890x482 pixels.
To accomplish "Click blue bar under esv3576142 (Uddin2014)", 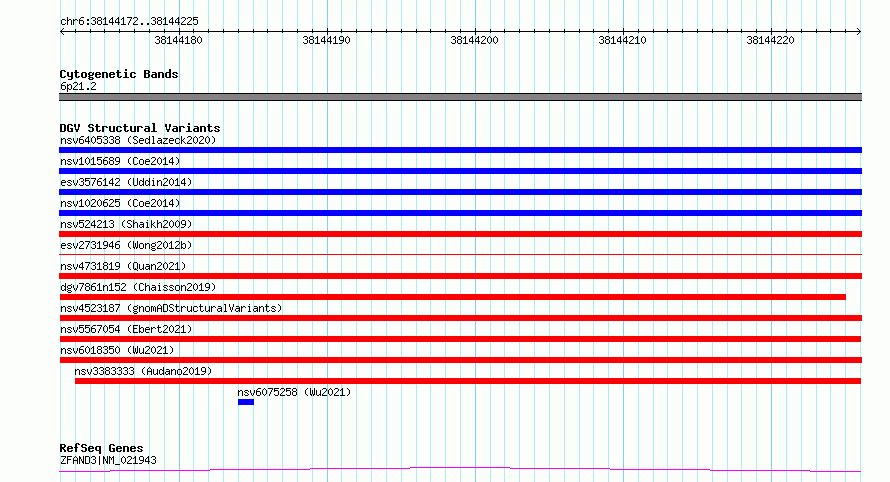I will pos(460,192).
